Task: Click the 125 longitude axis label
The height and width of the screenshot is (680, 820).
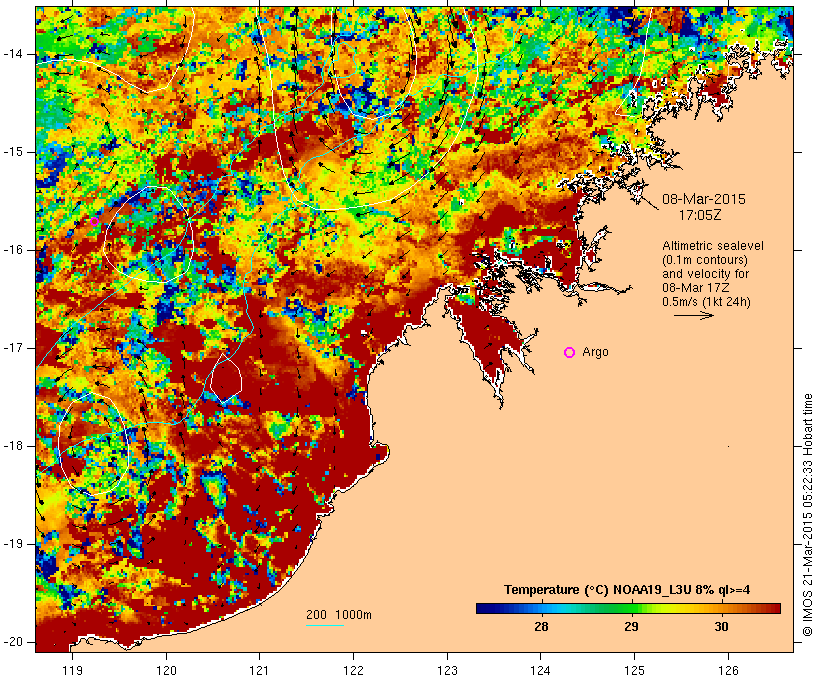Action: (x=635, y=670)
